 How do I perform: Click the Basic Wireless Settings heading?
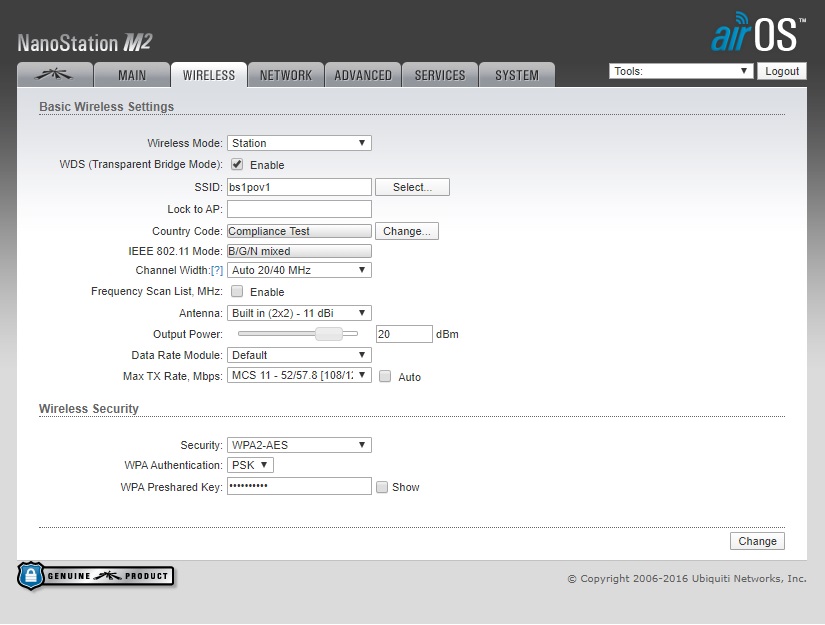pos(106,106)
